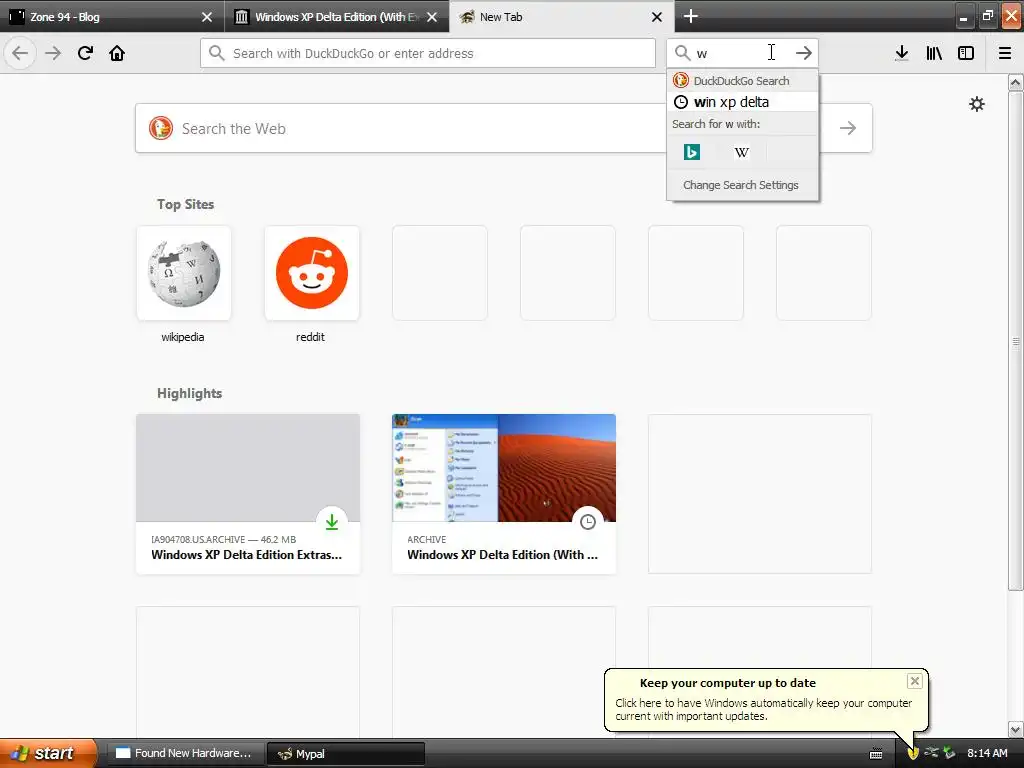Click the 8:14 AM taskbar clock

987,753
